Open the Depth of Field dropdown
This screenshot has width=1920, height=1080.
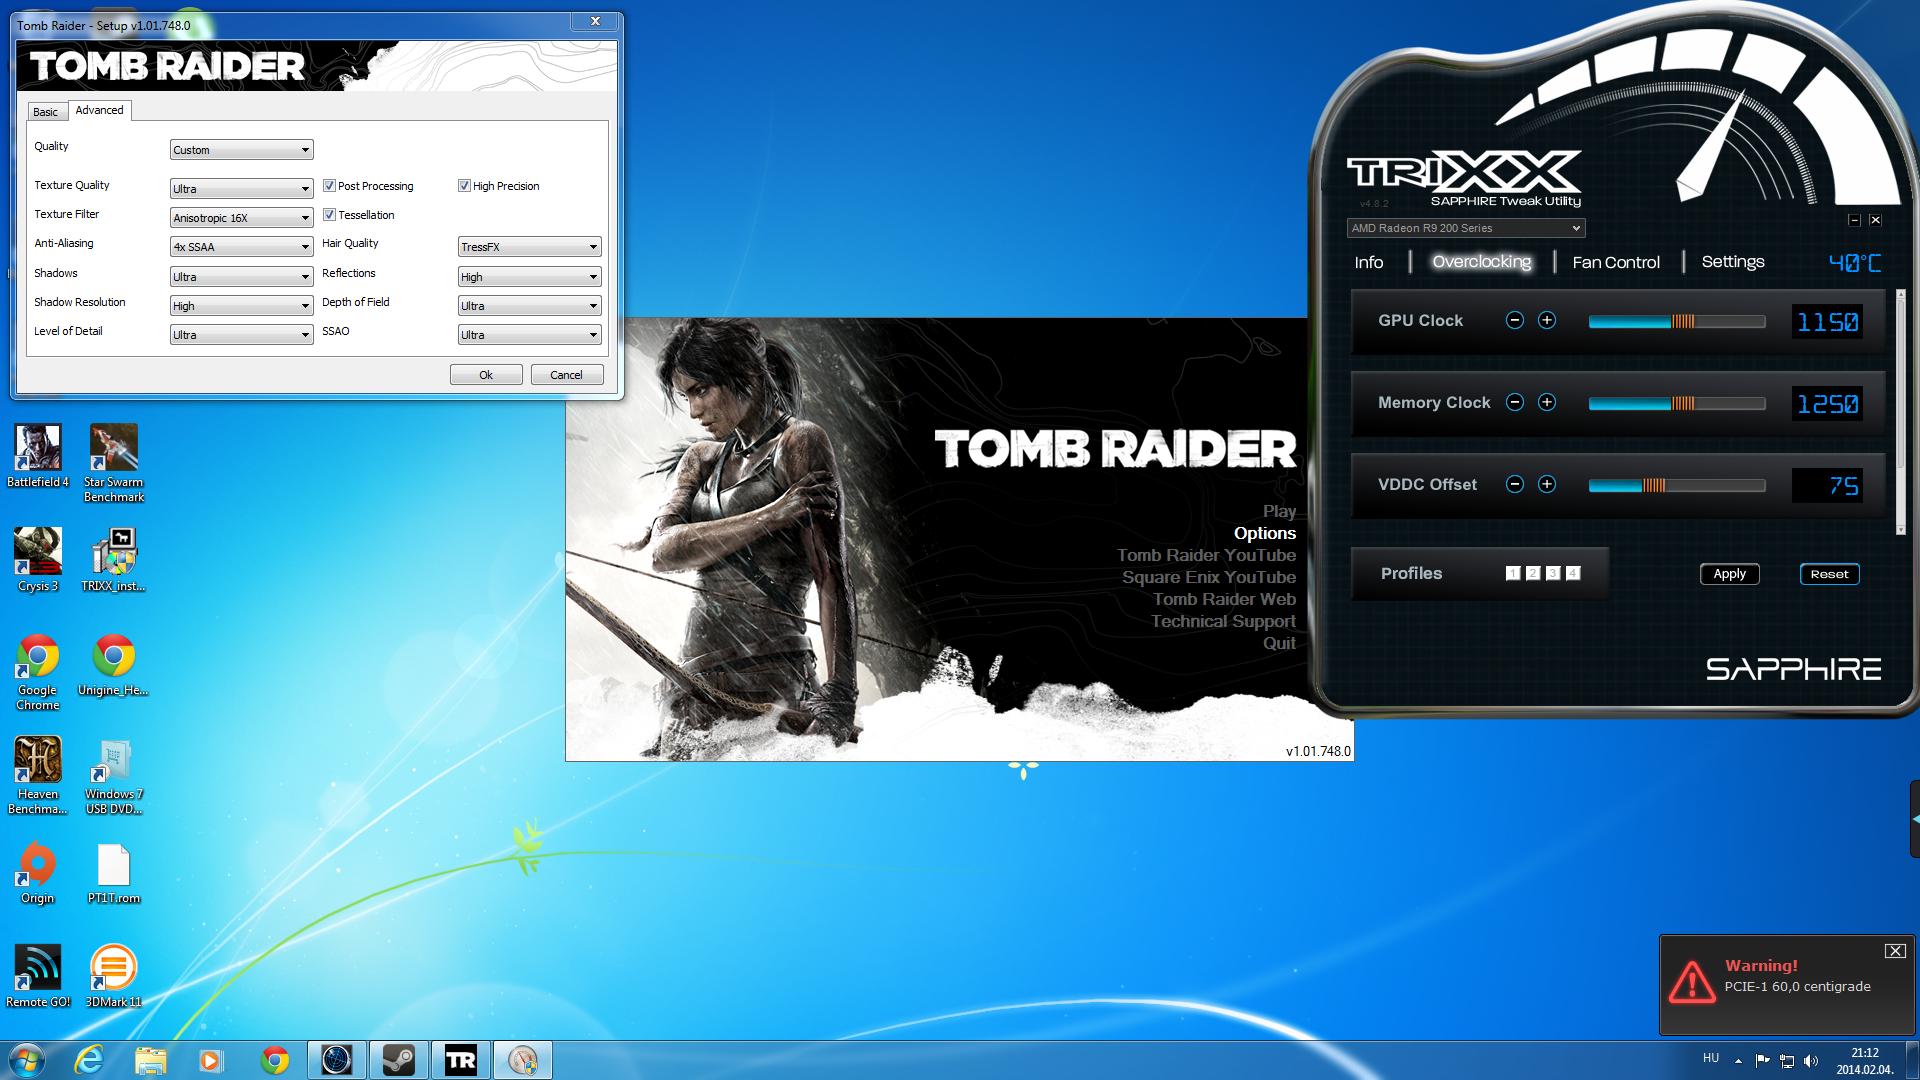point(529,306)
